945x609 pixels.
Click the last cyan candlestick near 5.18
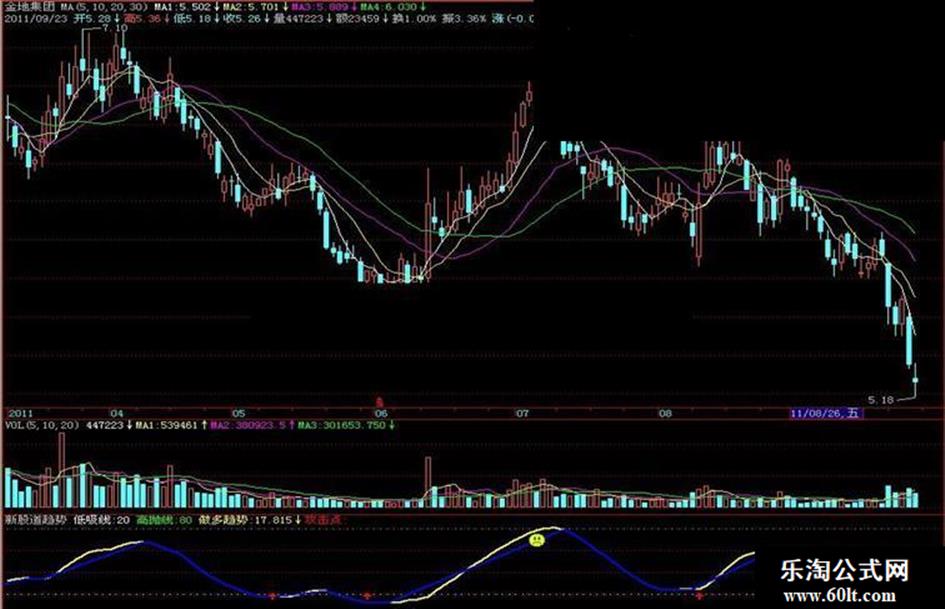[915, 380]
